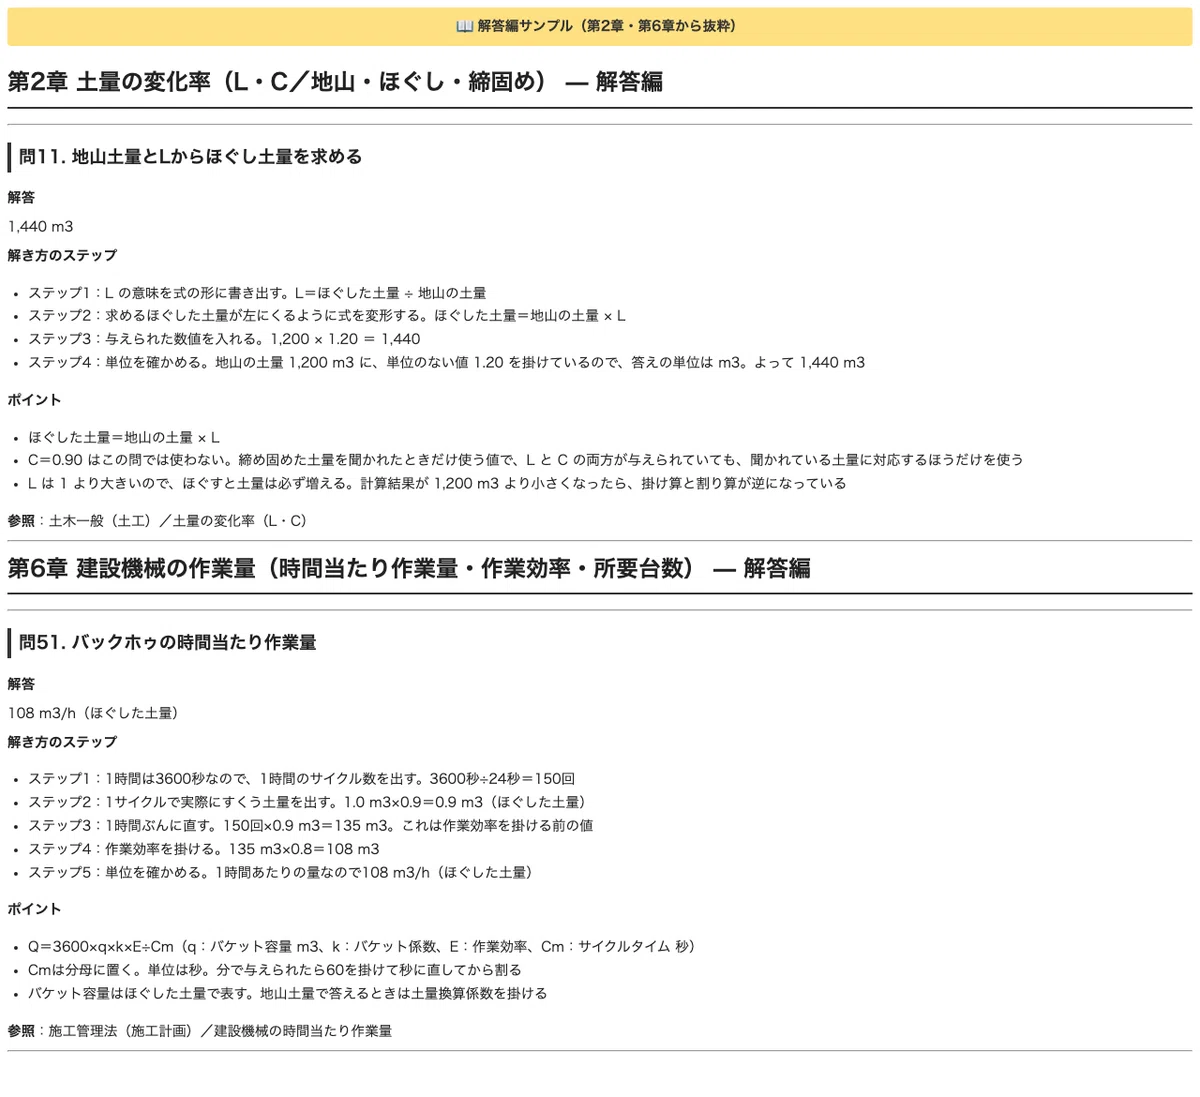Select the point ほぐした土量＝地山の土量 × L
The width and height of the screenshot is (1200, 1097).
124,437
